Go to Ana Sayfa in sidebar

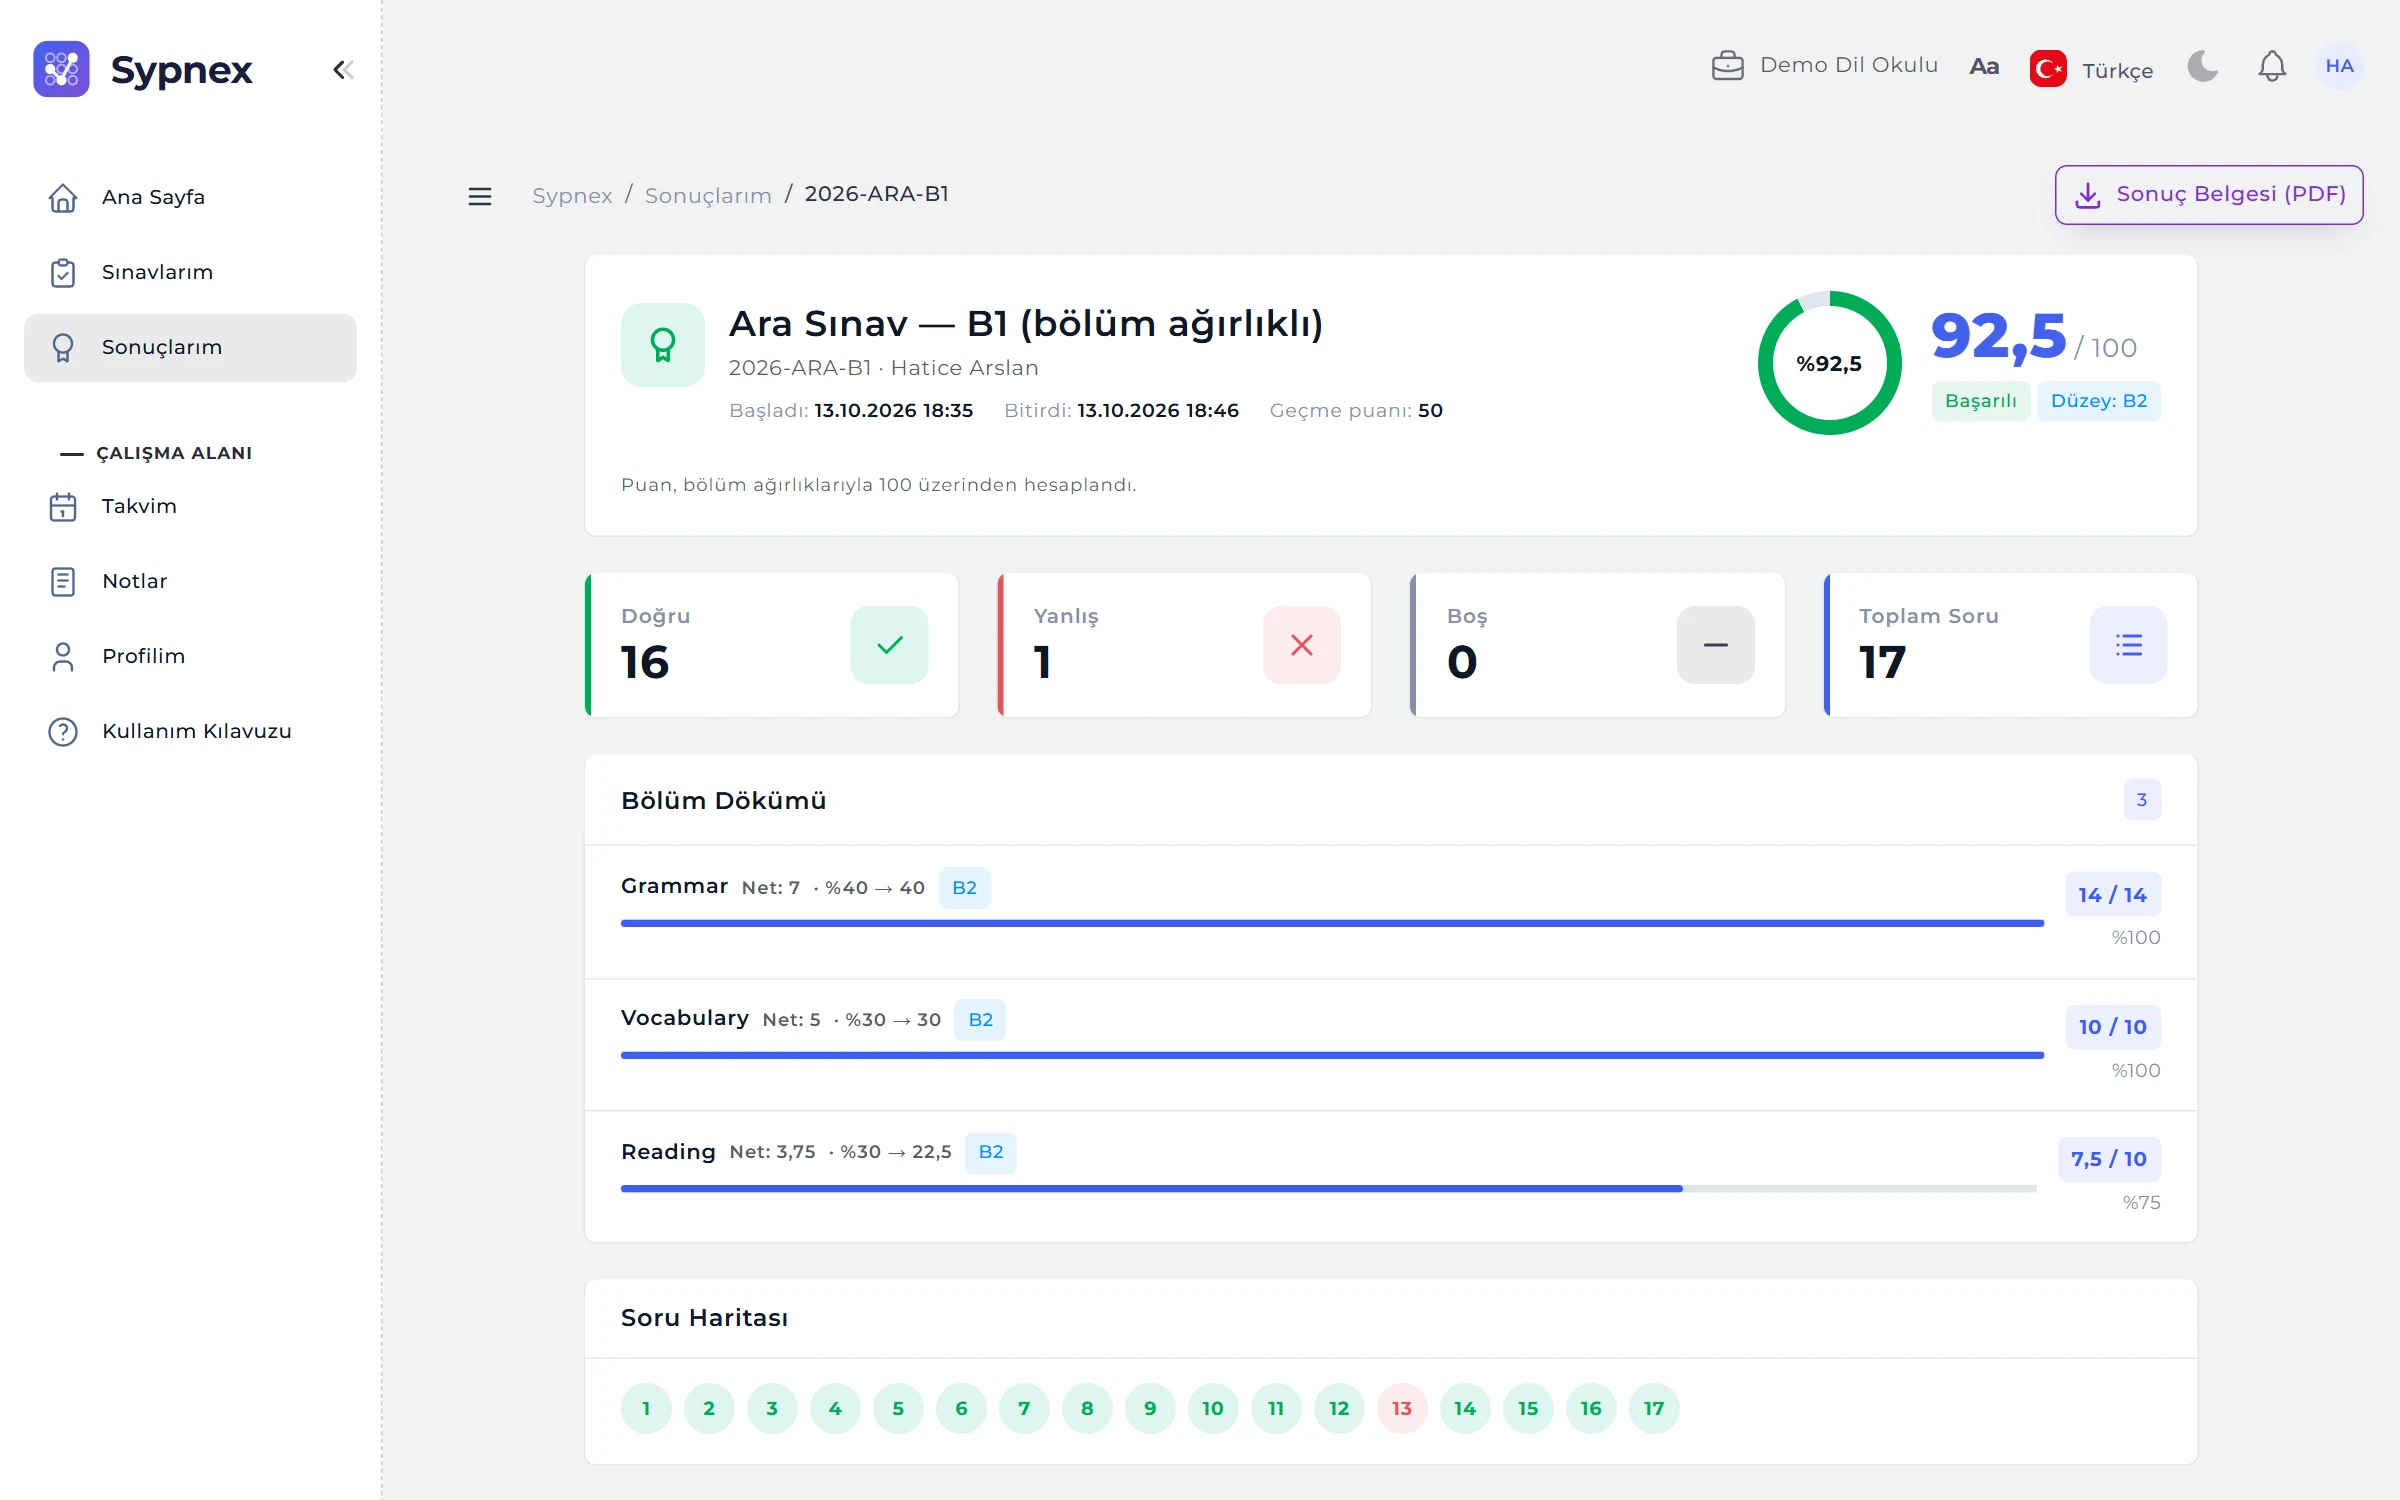(190, 197)
